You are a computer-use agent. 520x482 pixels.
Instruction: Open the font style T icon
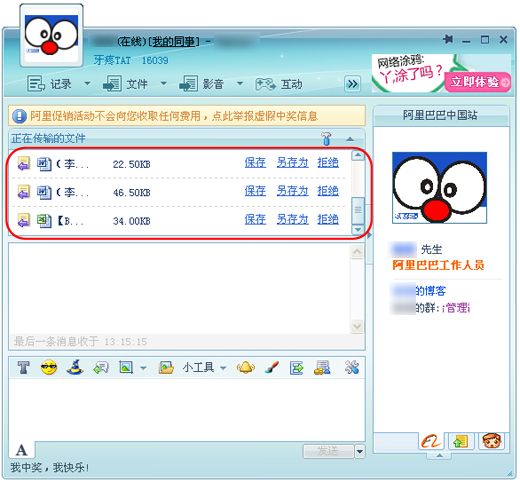[24, 368]
